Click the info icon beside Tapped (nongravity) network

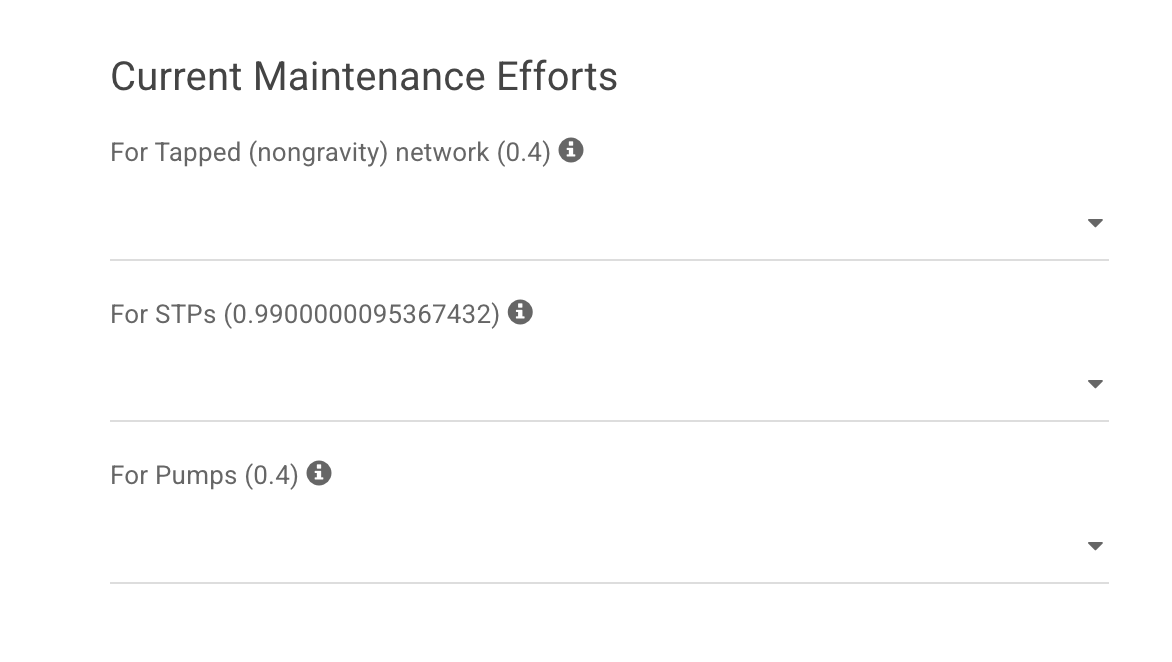(x=571, y=151)
